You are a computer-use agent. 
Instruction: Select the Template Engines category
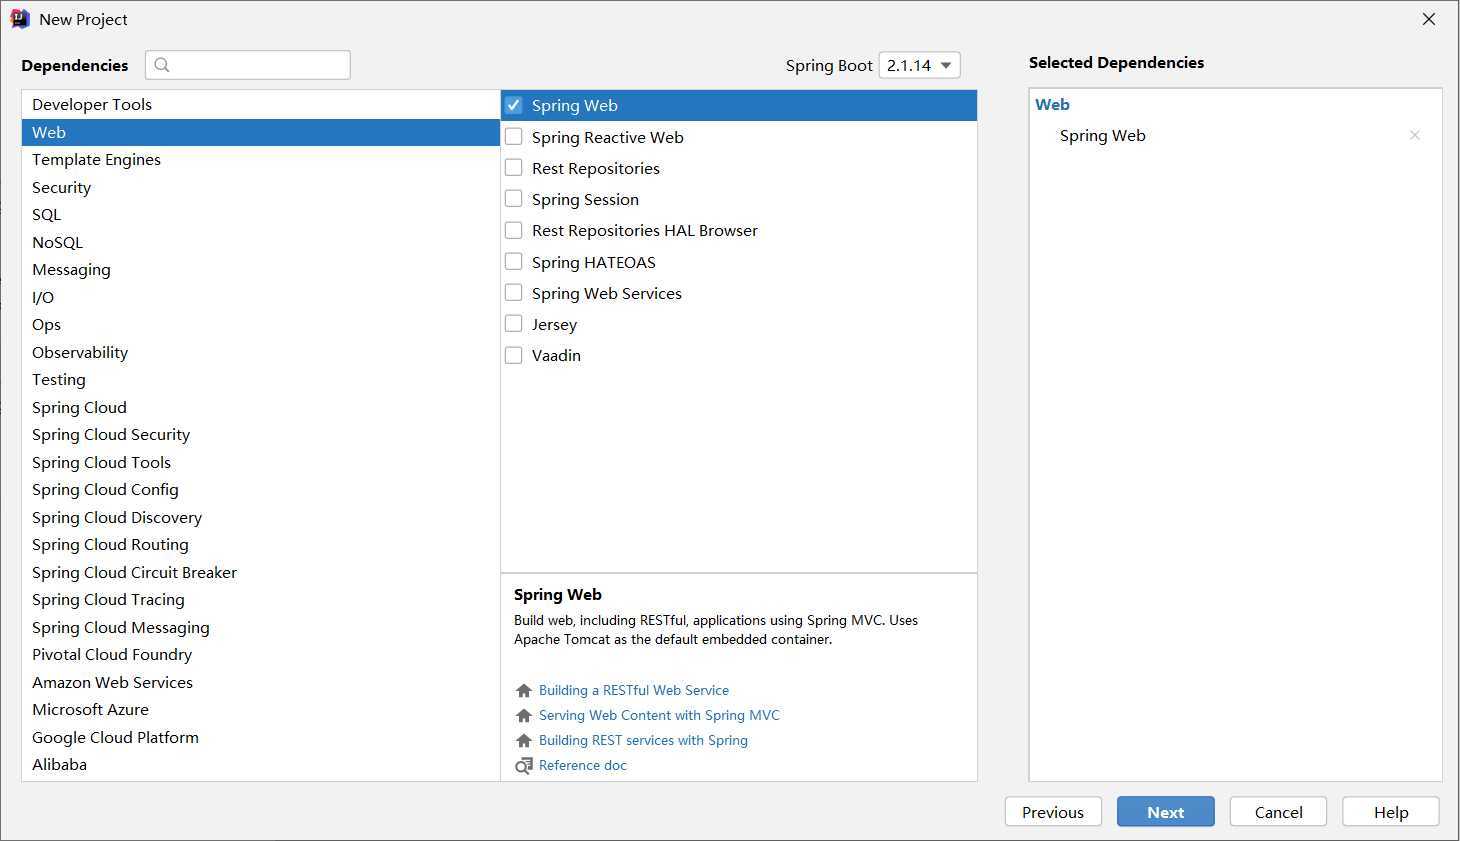260,159
